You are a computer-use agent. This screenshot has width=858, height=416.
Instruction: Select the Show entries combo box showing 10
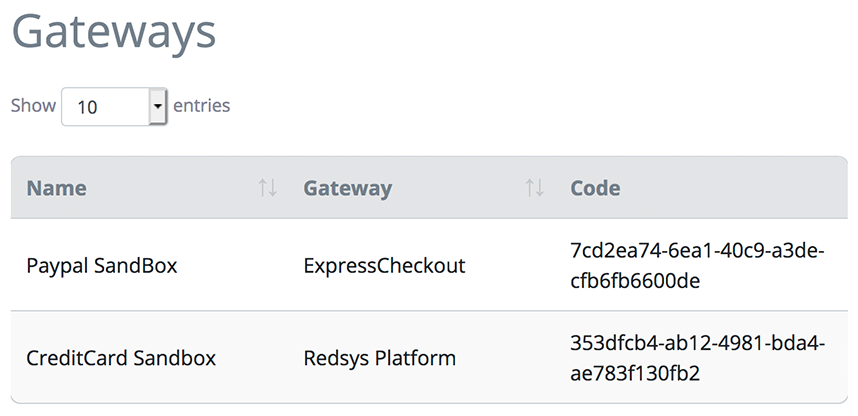pos(114,106)
